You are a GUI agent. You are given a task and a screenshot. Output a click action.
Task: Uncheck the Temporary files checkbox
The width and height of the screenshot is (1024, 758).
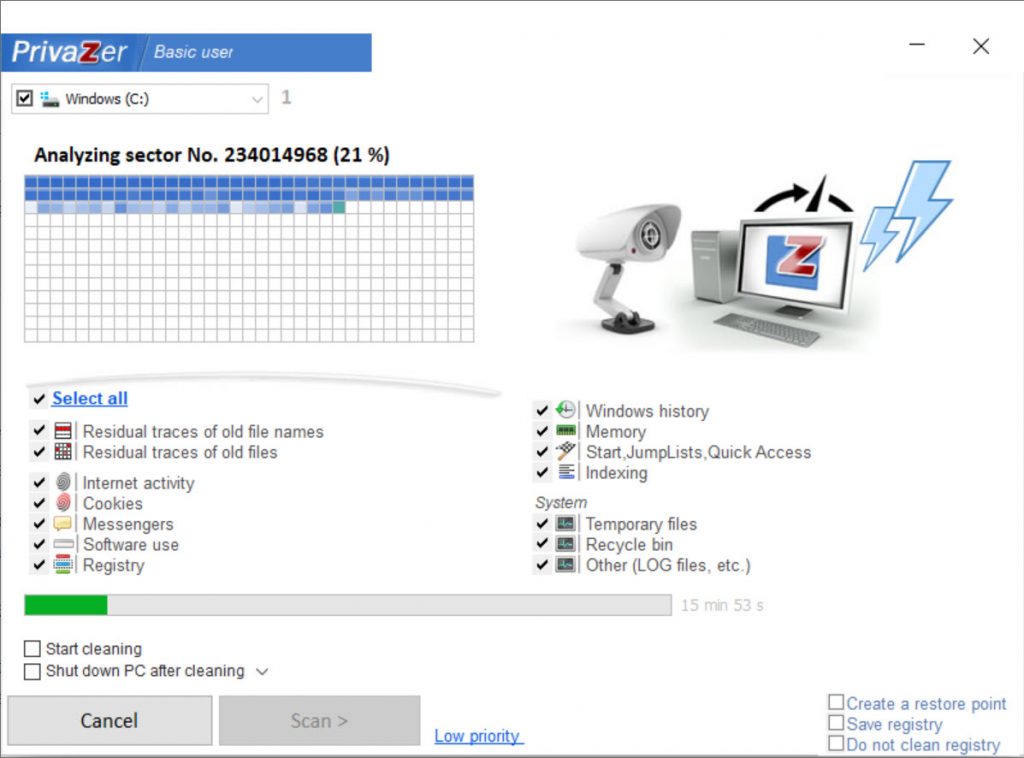542,524
